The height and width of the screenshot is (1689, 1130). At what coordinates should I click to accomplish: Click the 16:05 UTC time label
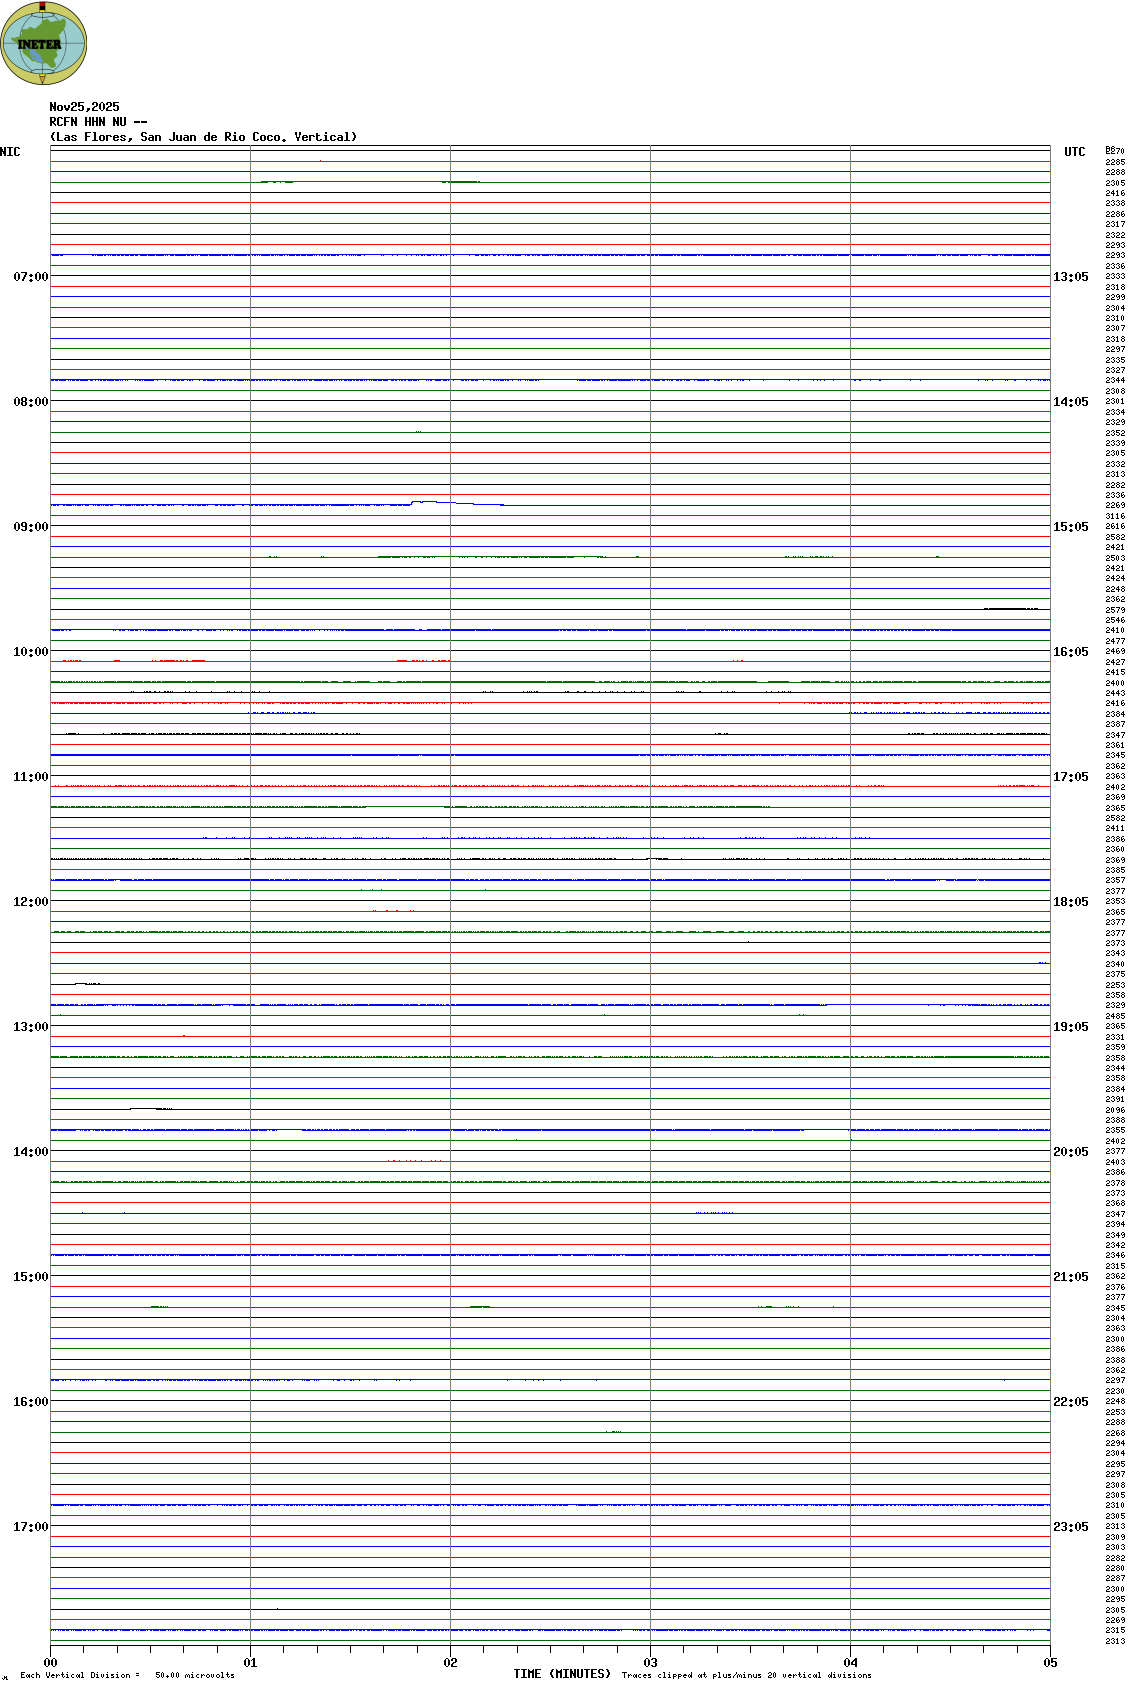pyautogui.click(x=1071, y=652)
